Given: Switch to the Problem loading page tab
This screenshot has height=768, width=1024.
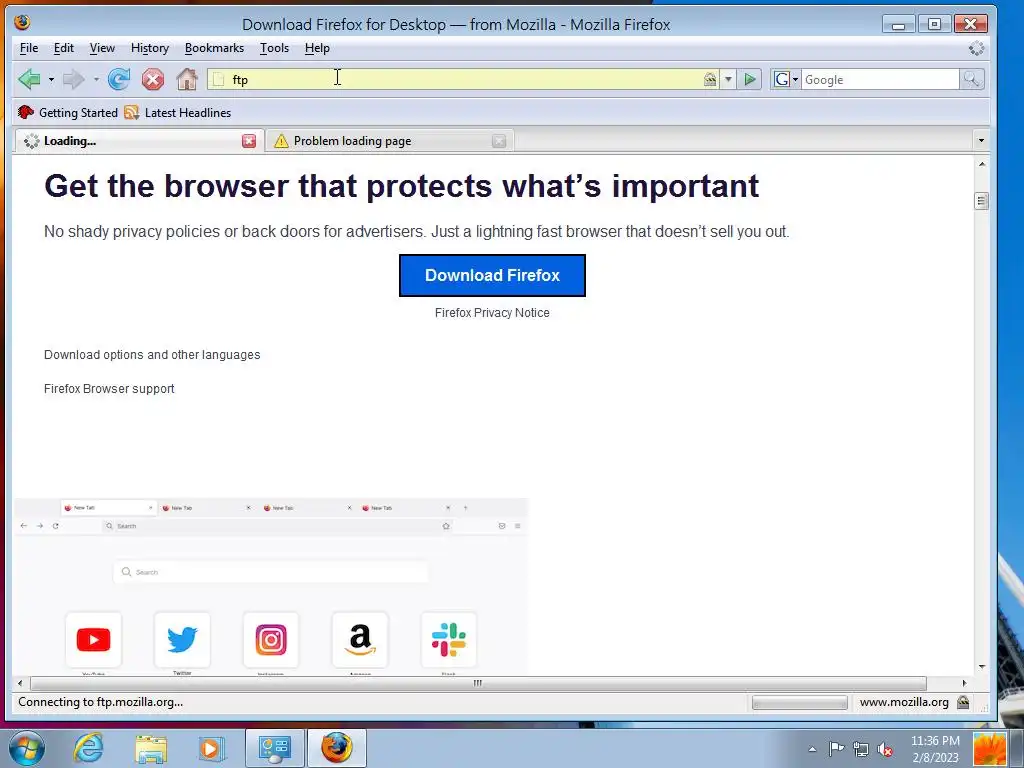Looking at the screenshot, I should click(x=389, y=141).
